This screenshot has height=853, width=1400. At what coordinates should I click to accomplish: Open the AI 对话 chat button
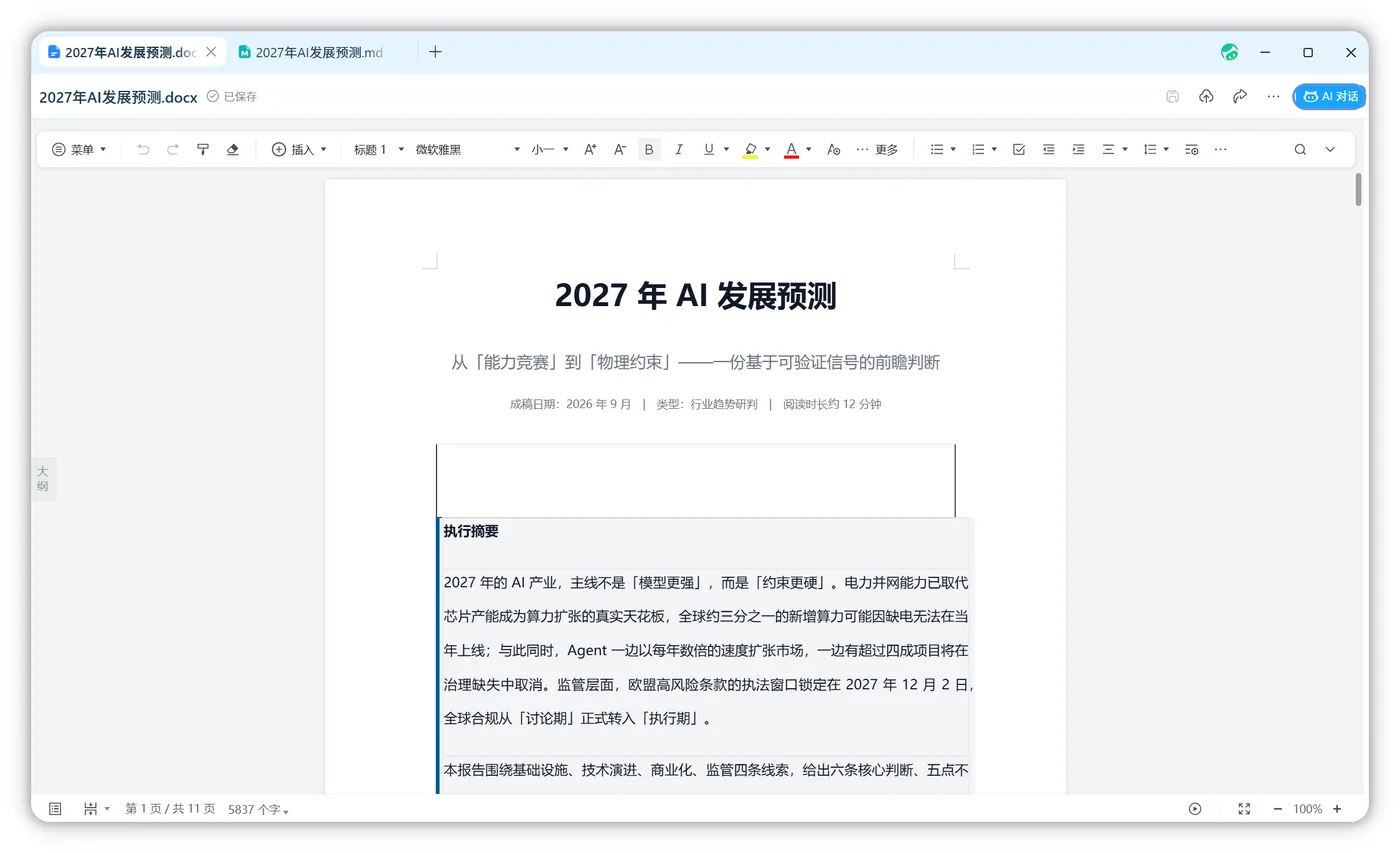point(1330,96)
